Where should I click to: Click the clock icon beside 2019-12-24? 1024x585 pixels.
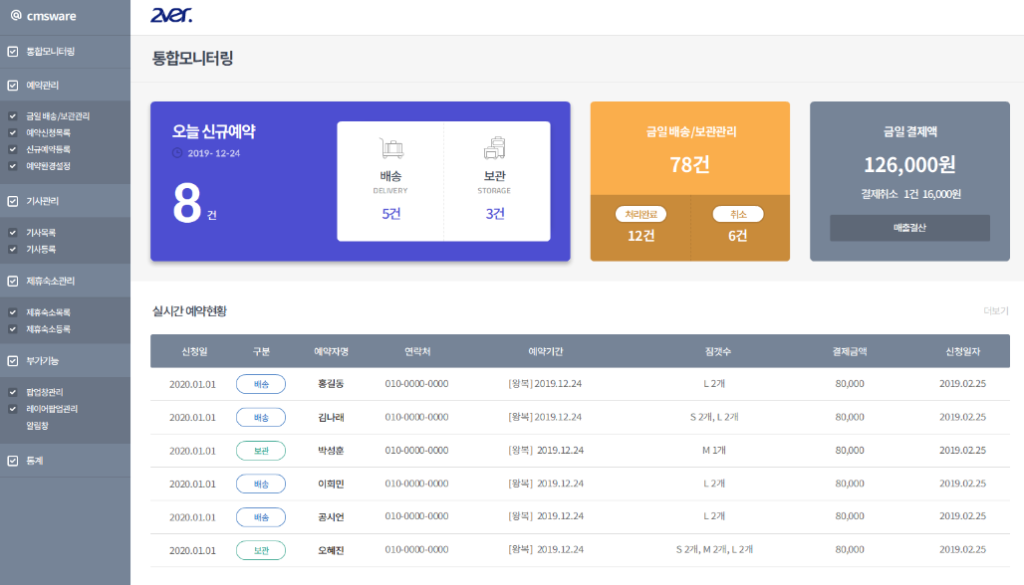[x=177, y=153]
